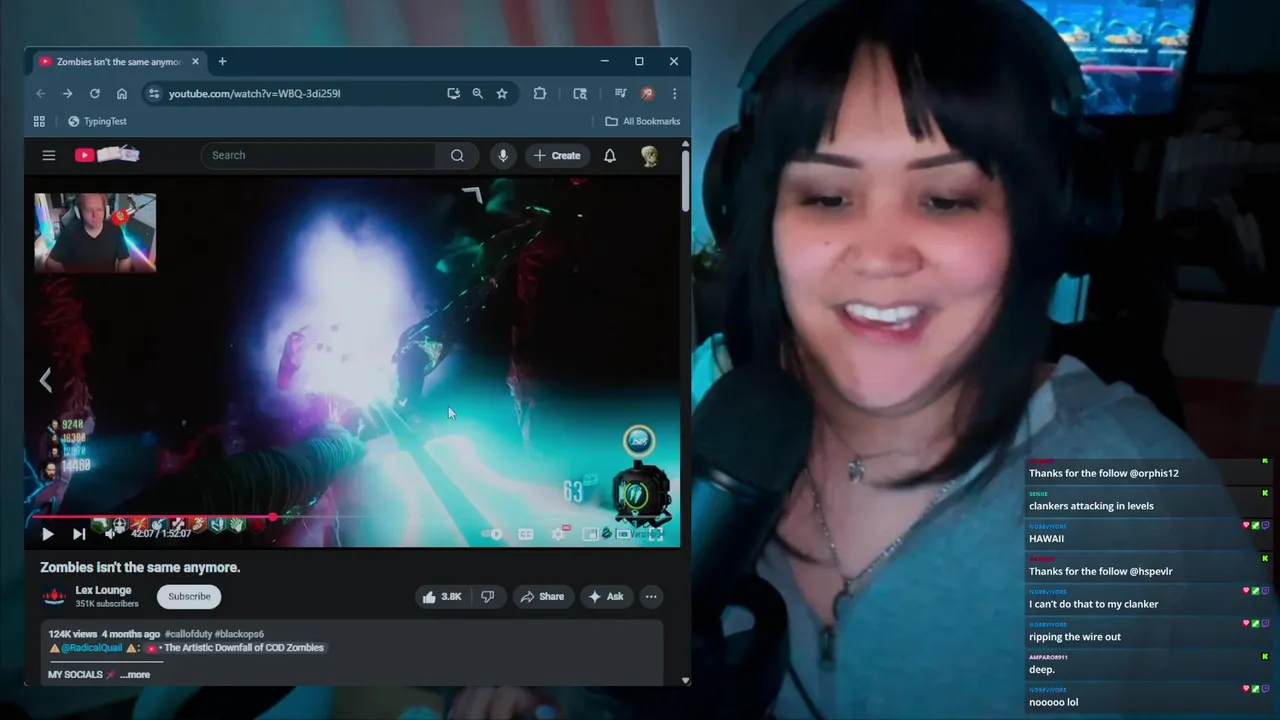This screenshot has height=720, width=1280.
Task: Open the Create menu
Action: tap(557, 155)
